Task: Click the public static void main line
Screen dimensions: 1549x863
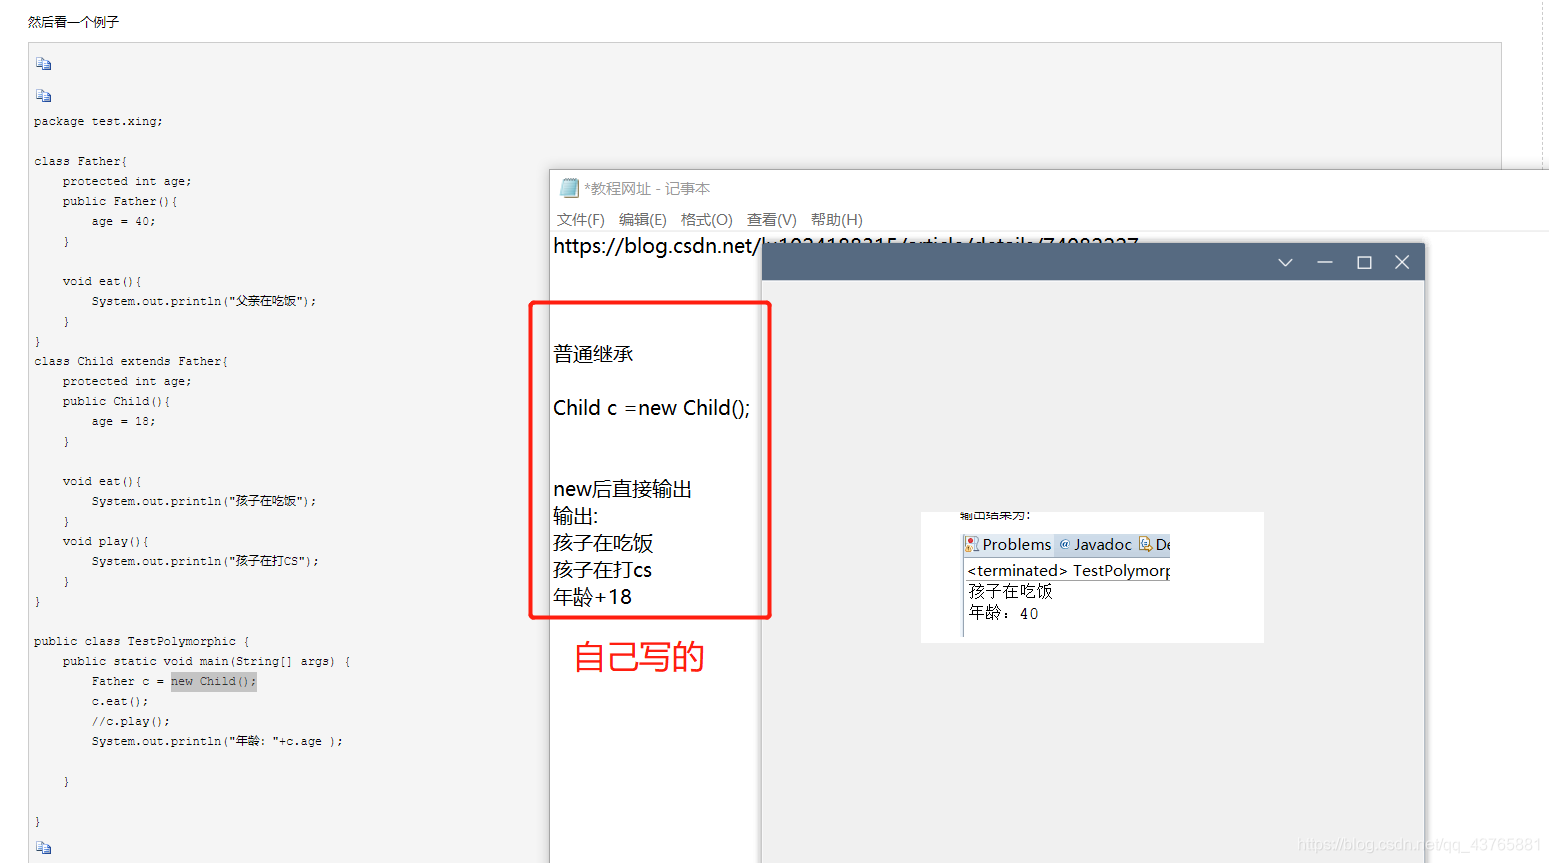Action: pyautogui.click(x=207, y=661)
